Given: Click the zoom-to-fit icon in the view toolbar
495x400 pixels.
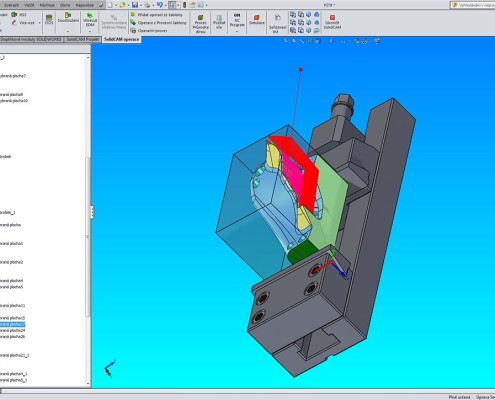Looking at the screenshot, I should pos(286,41).
